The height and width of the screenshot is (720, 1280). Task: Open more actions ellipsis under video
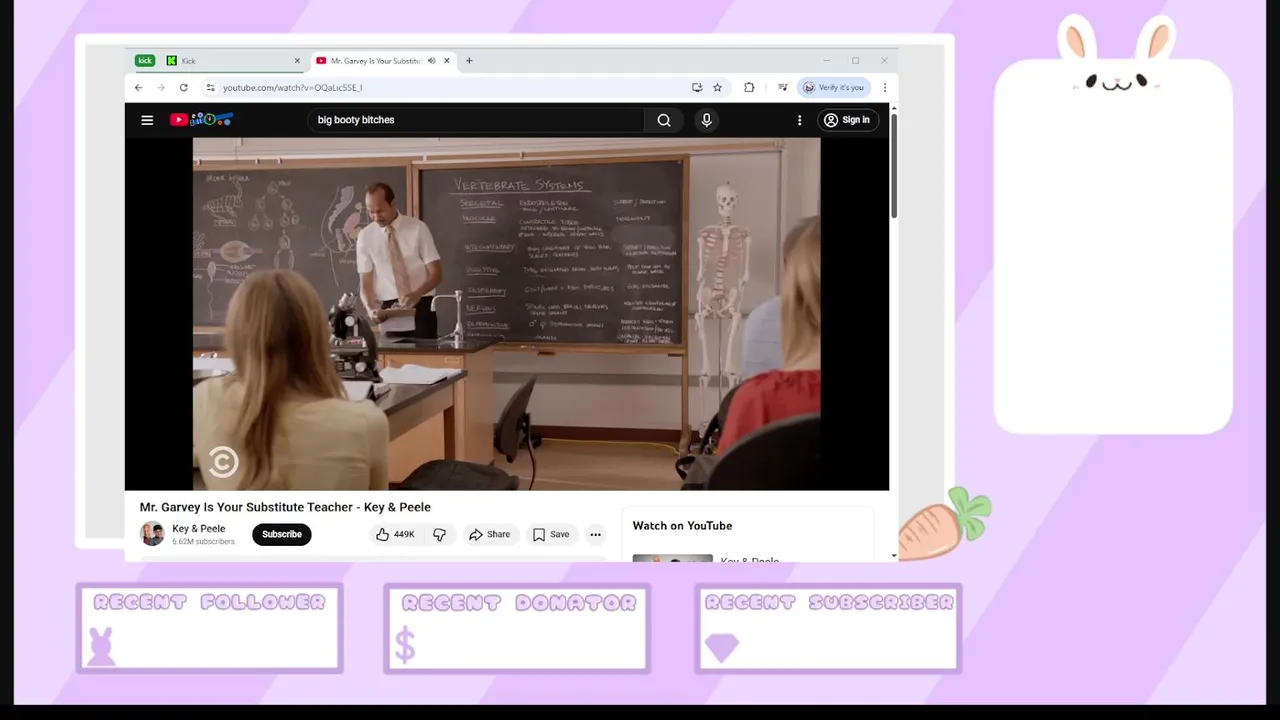[x=595, y=534]
